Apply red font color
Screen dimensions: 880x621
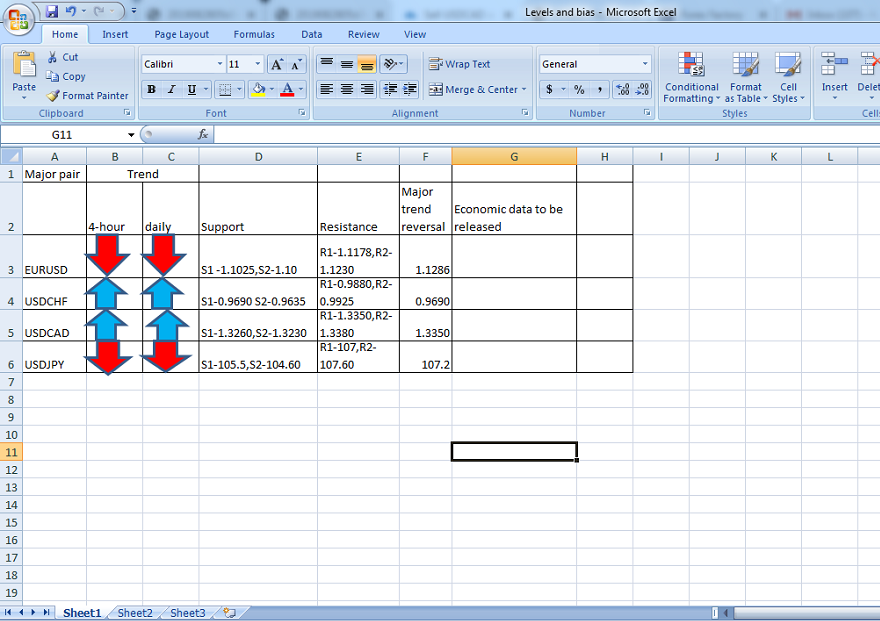coord(287,89)
